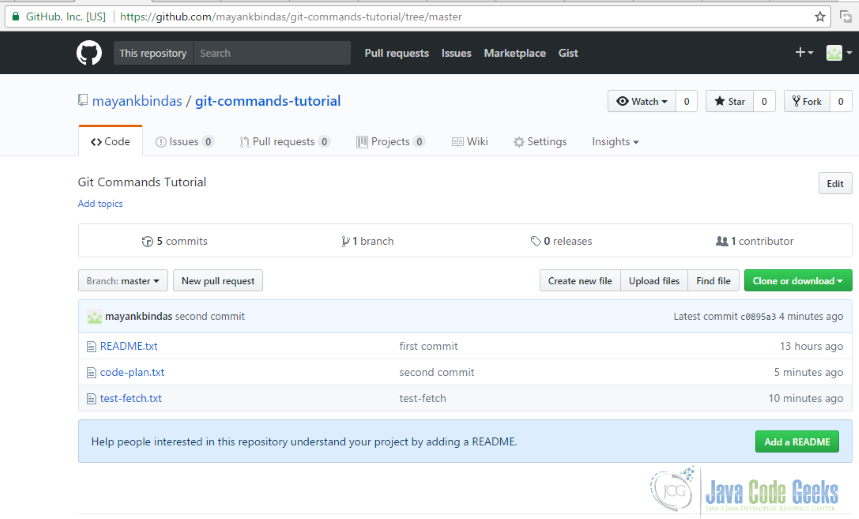Open mayankbindas owner link
The image size is (859, 519).
click(137, 101)
